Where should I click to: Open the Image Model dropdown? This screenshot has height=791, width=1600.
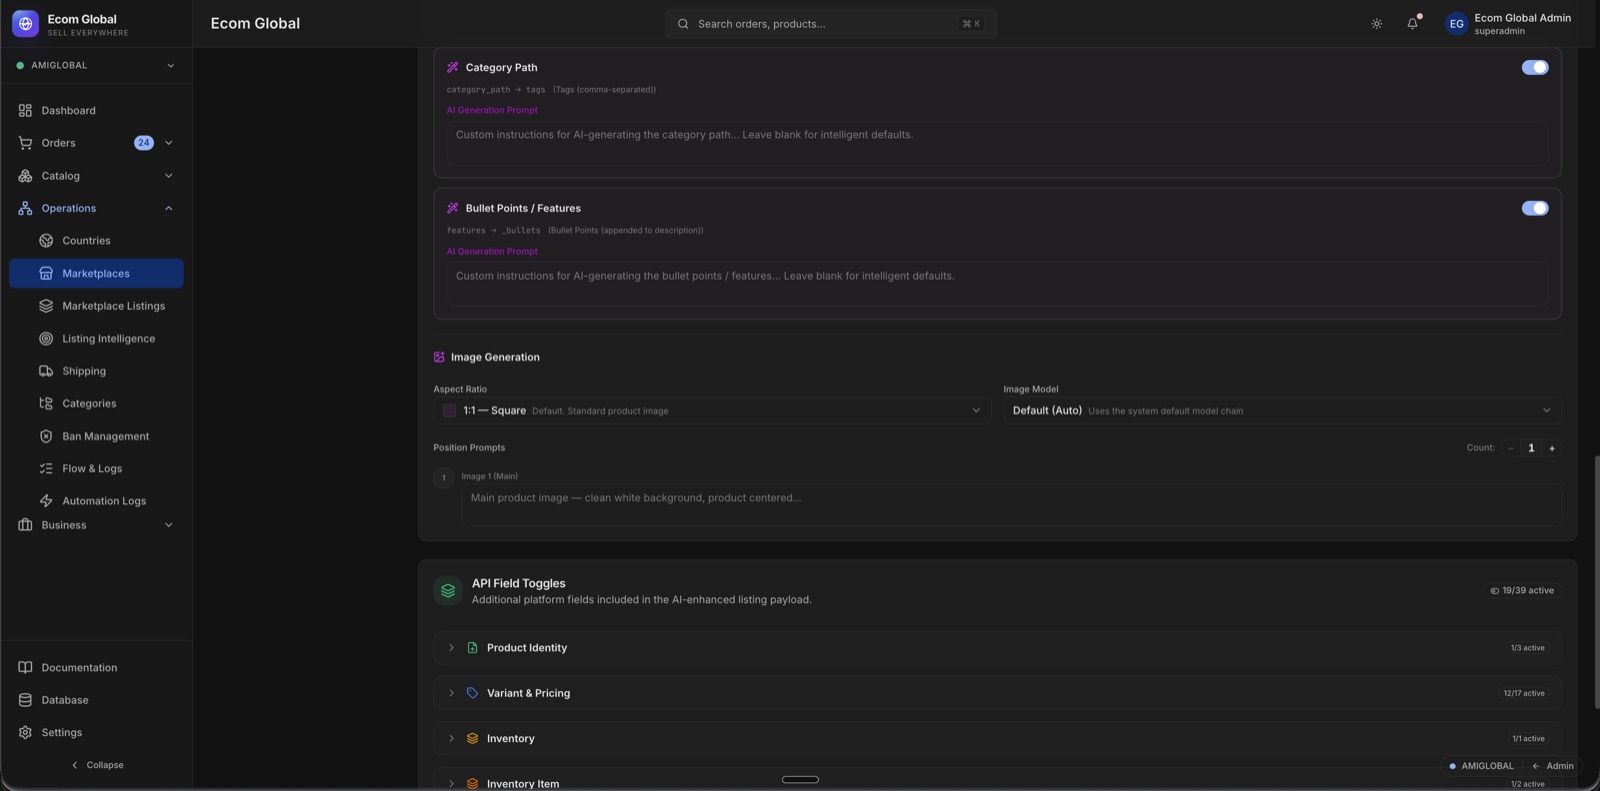[1281, 411]
